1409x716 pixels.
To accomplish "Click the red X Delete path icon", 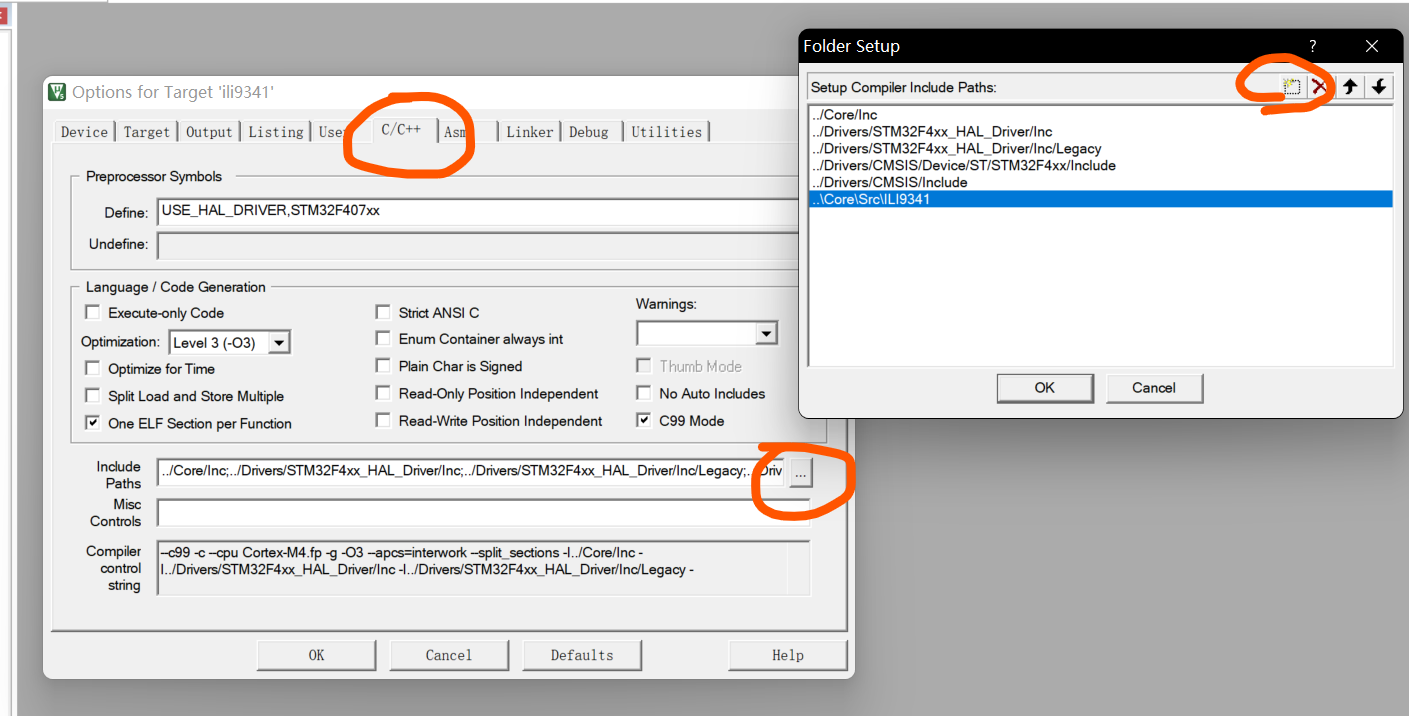I will coord(1320,87).
